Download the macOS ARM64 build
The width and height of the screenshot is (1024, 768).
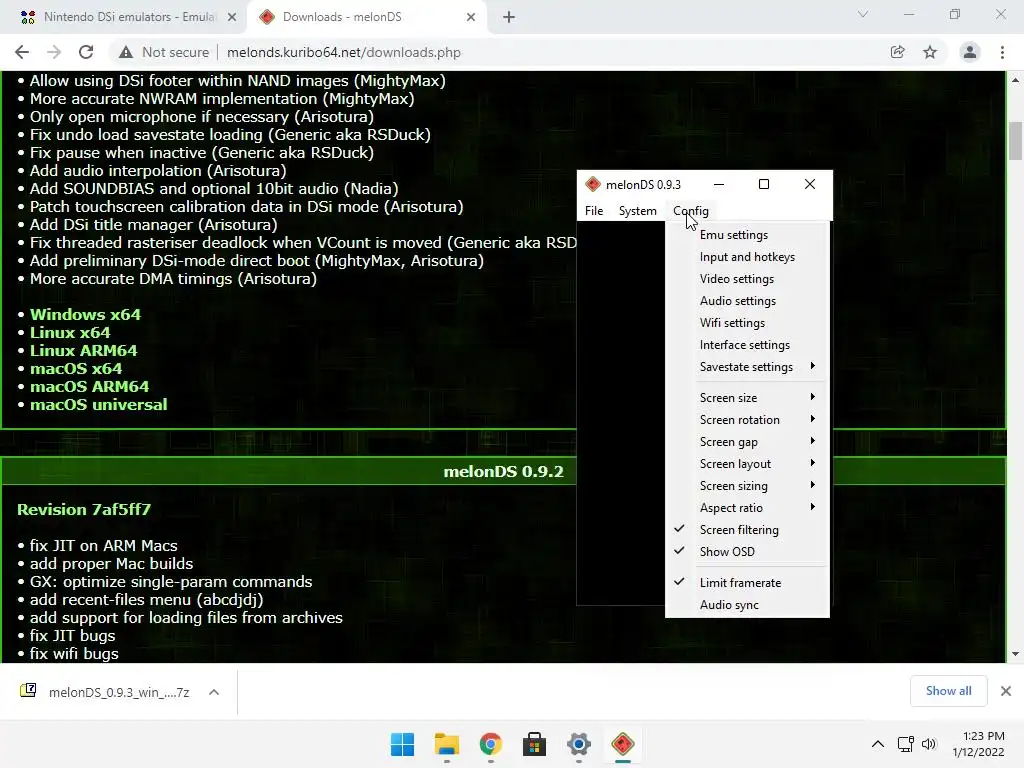pyautogui.click(x=89, y=387)
